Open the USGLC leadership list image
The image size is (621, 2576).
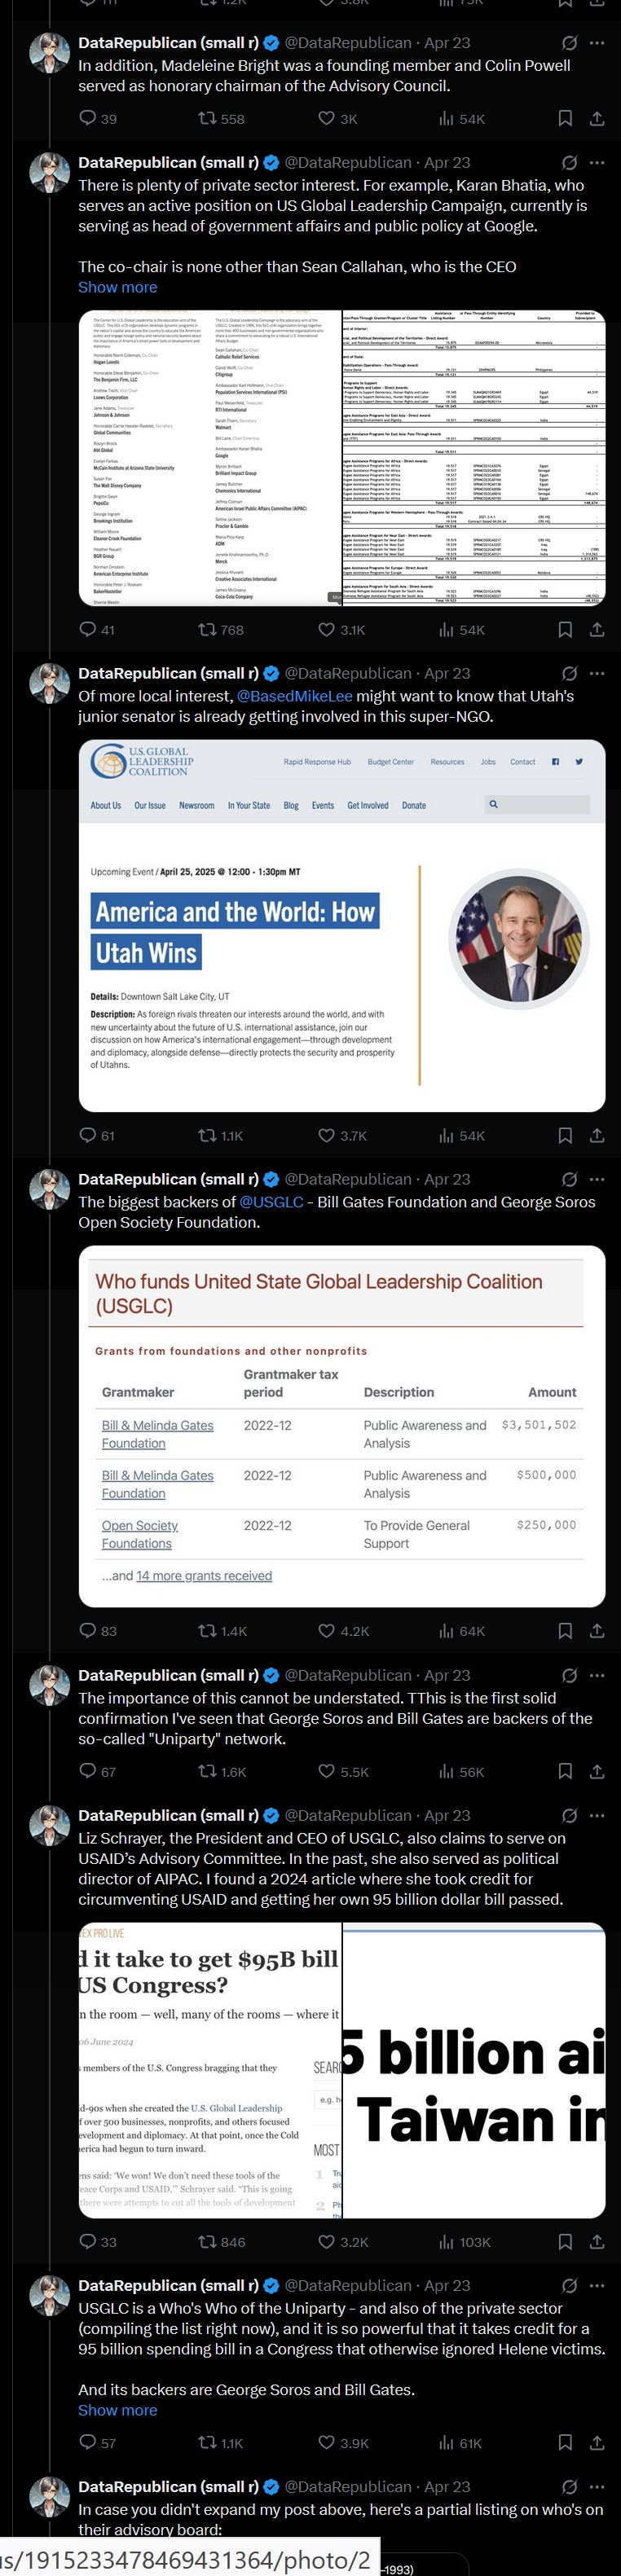210,458
